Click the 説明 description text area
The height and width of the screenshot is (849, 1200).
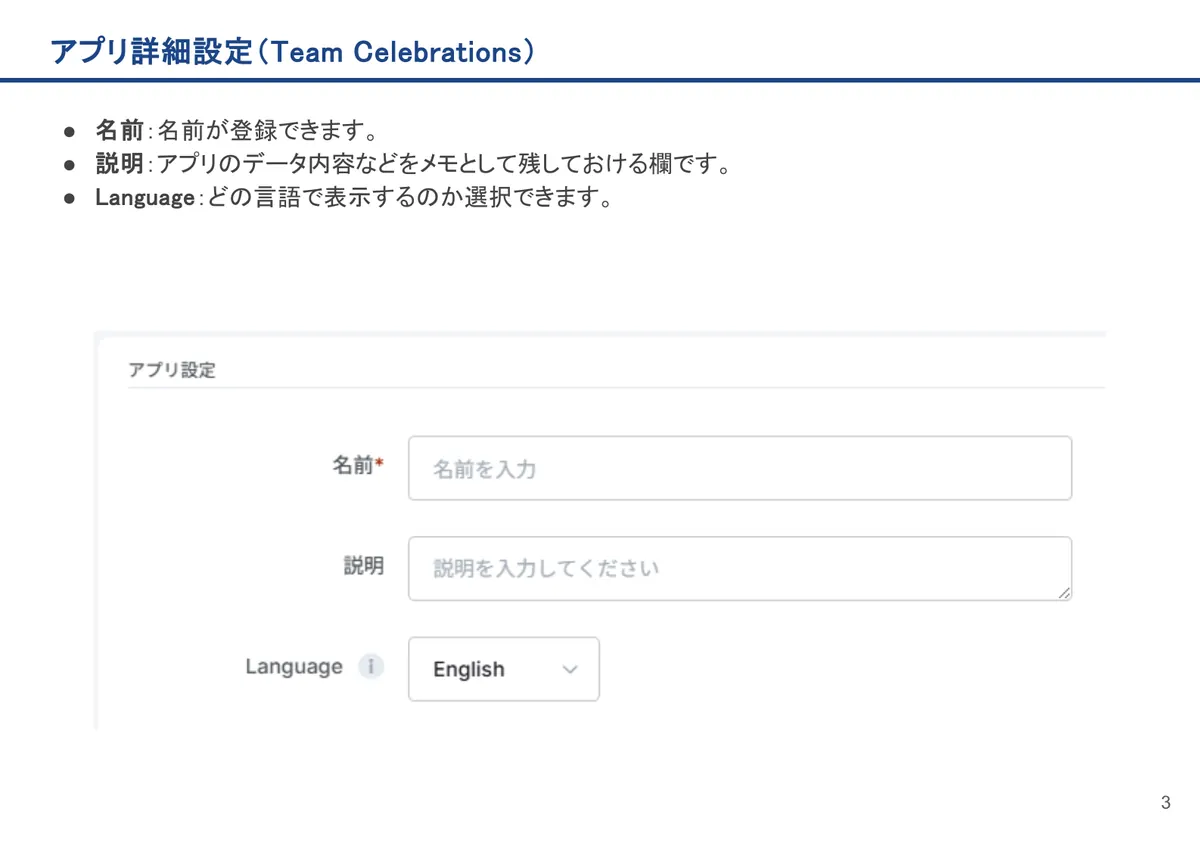click(x=740, y=568)
